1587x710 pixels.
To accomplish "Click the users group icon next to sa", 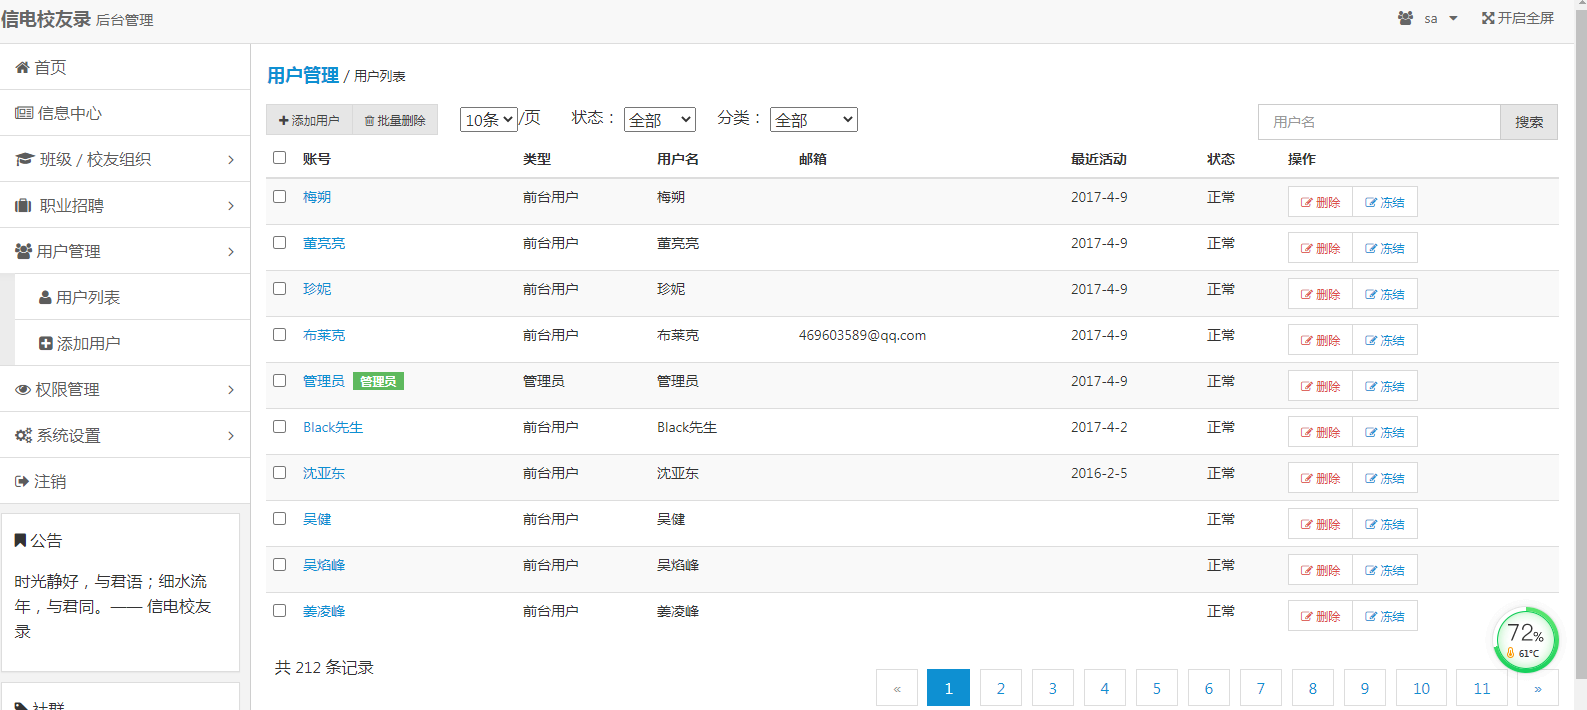I will (x=1406, y=18).
